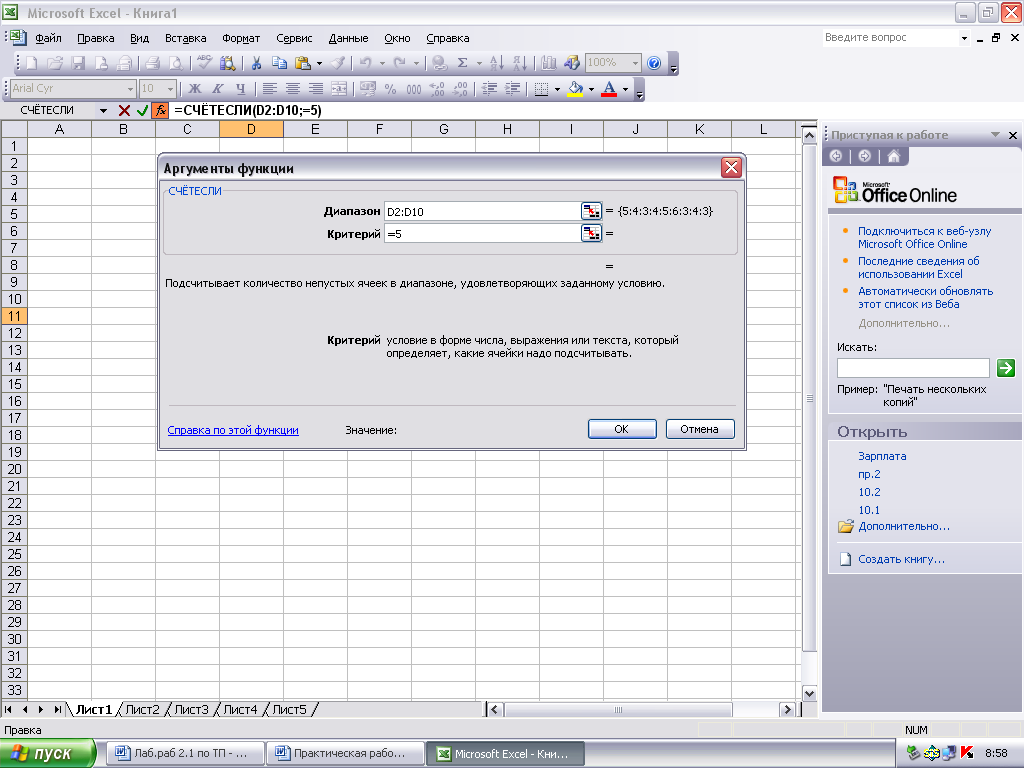The image size is (1024, 768).
Task: Click the Save diskette toolbar icon
Action: pos(78,63)
